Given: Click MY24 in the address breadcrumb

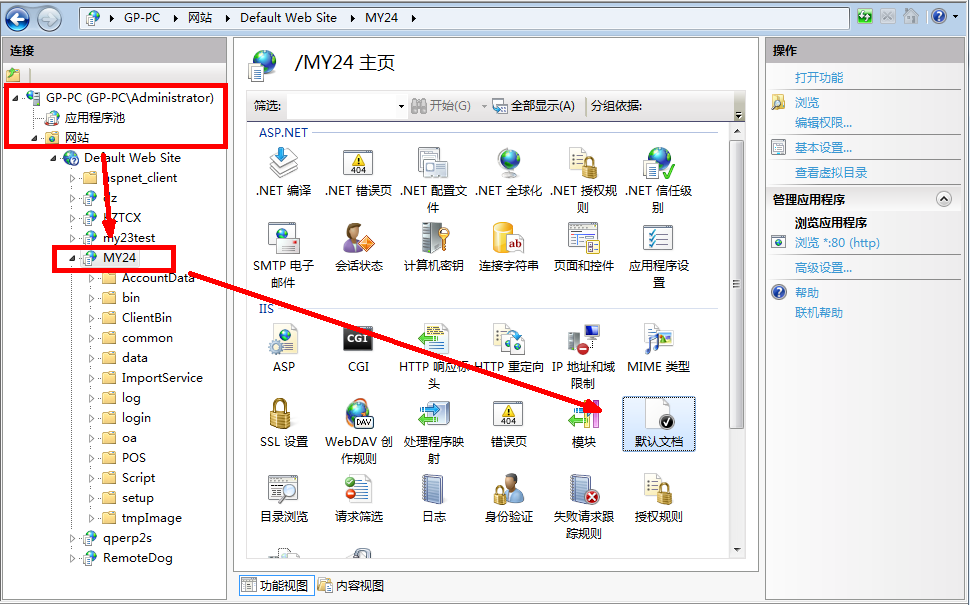Looking at the screenshot, I should pos(381,18).
